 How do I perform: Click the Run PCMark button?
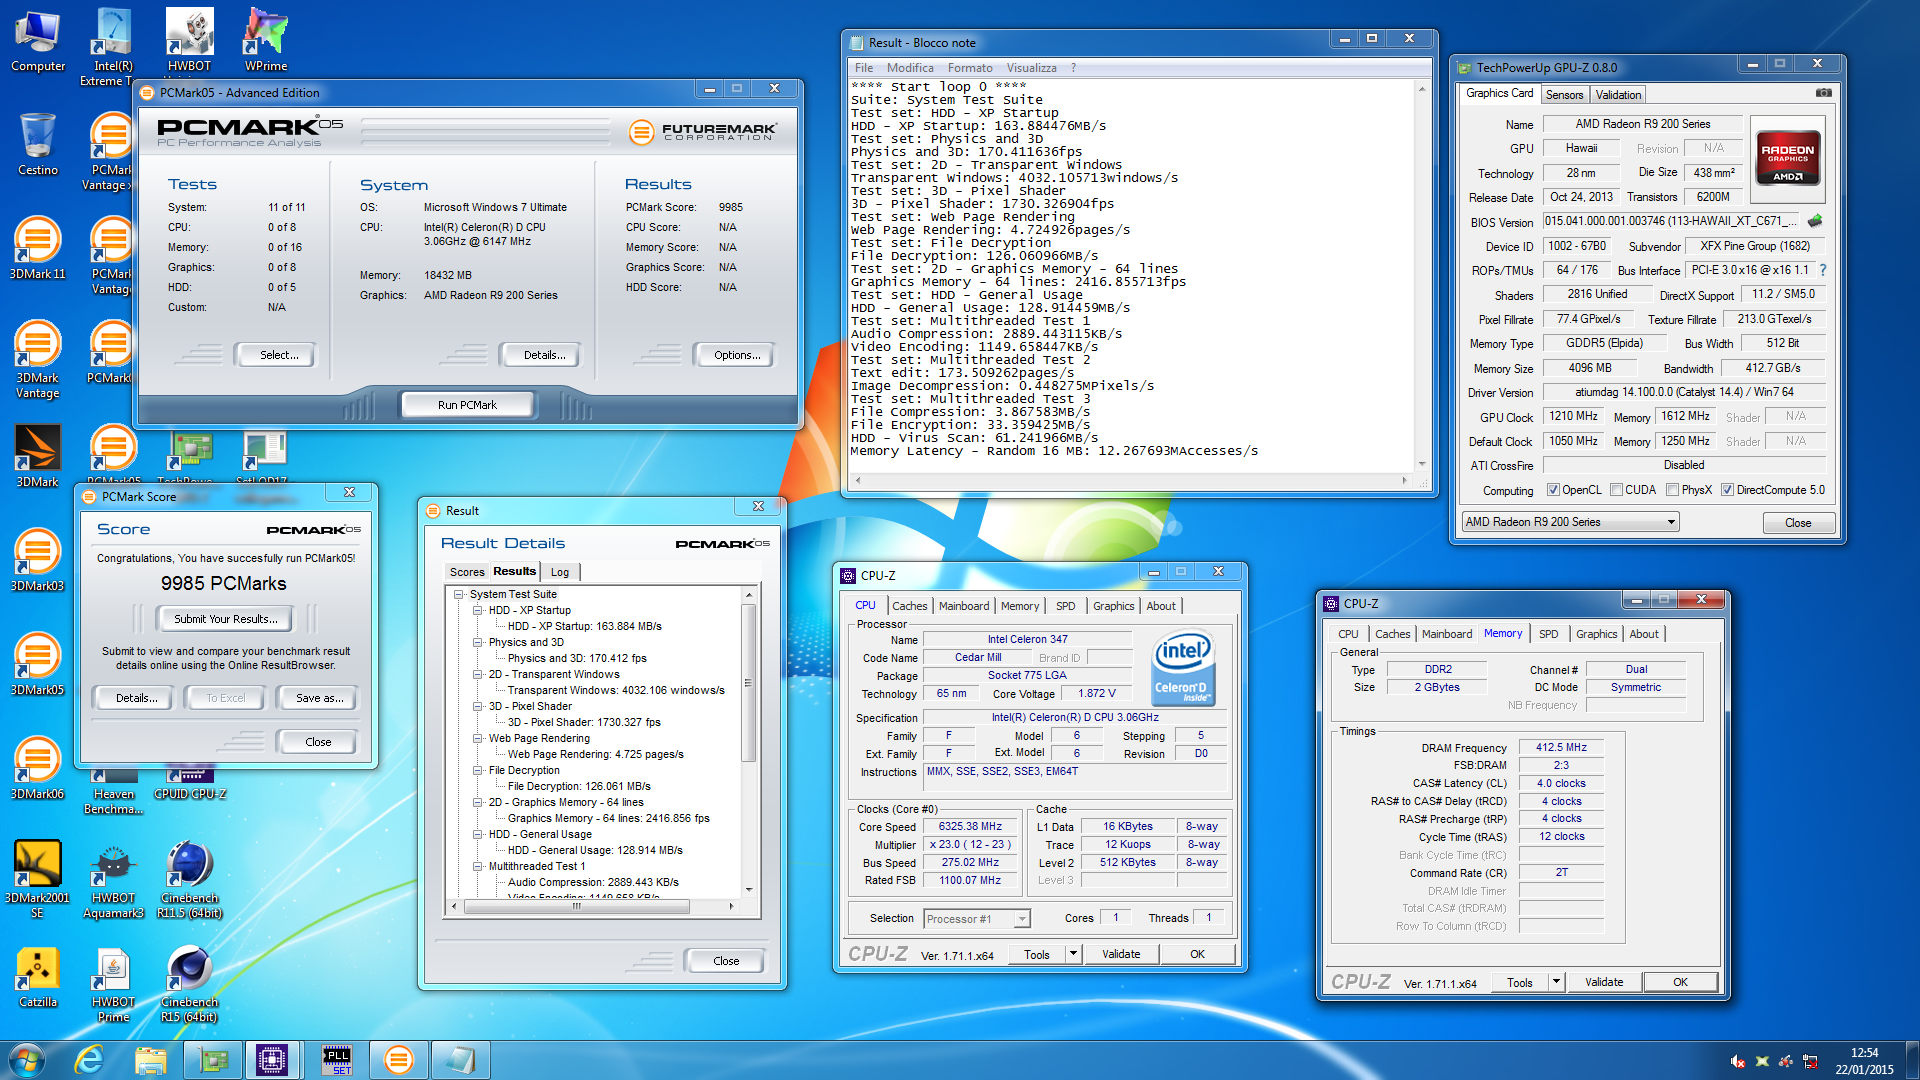coord(467,405)
